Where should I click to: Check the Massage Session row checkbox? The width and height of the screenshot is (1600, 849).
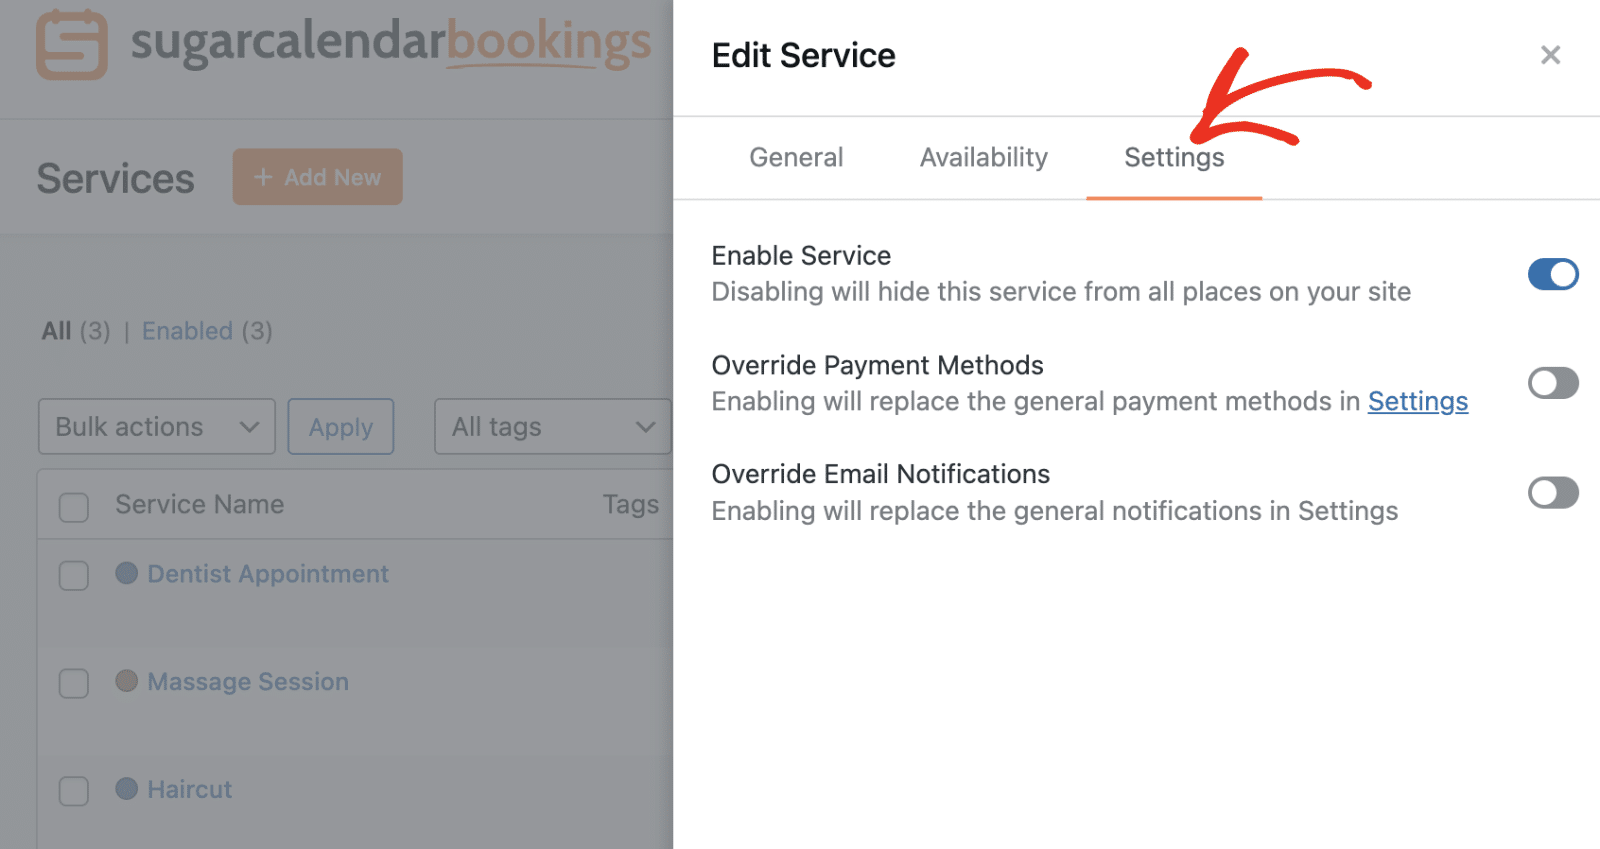point(73,683)
